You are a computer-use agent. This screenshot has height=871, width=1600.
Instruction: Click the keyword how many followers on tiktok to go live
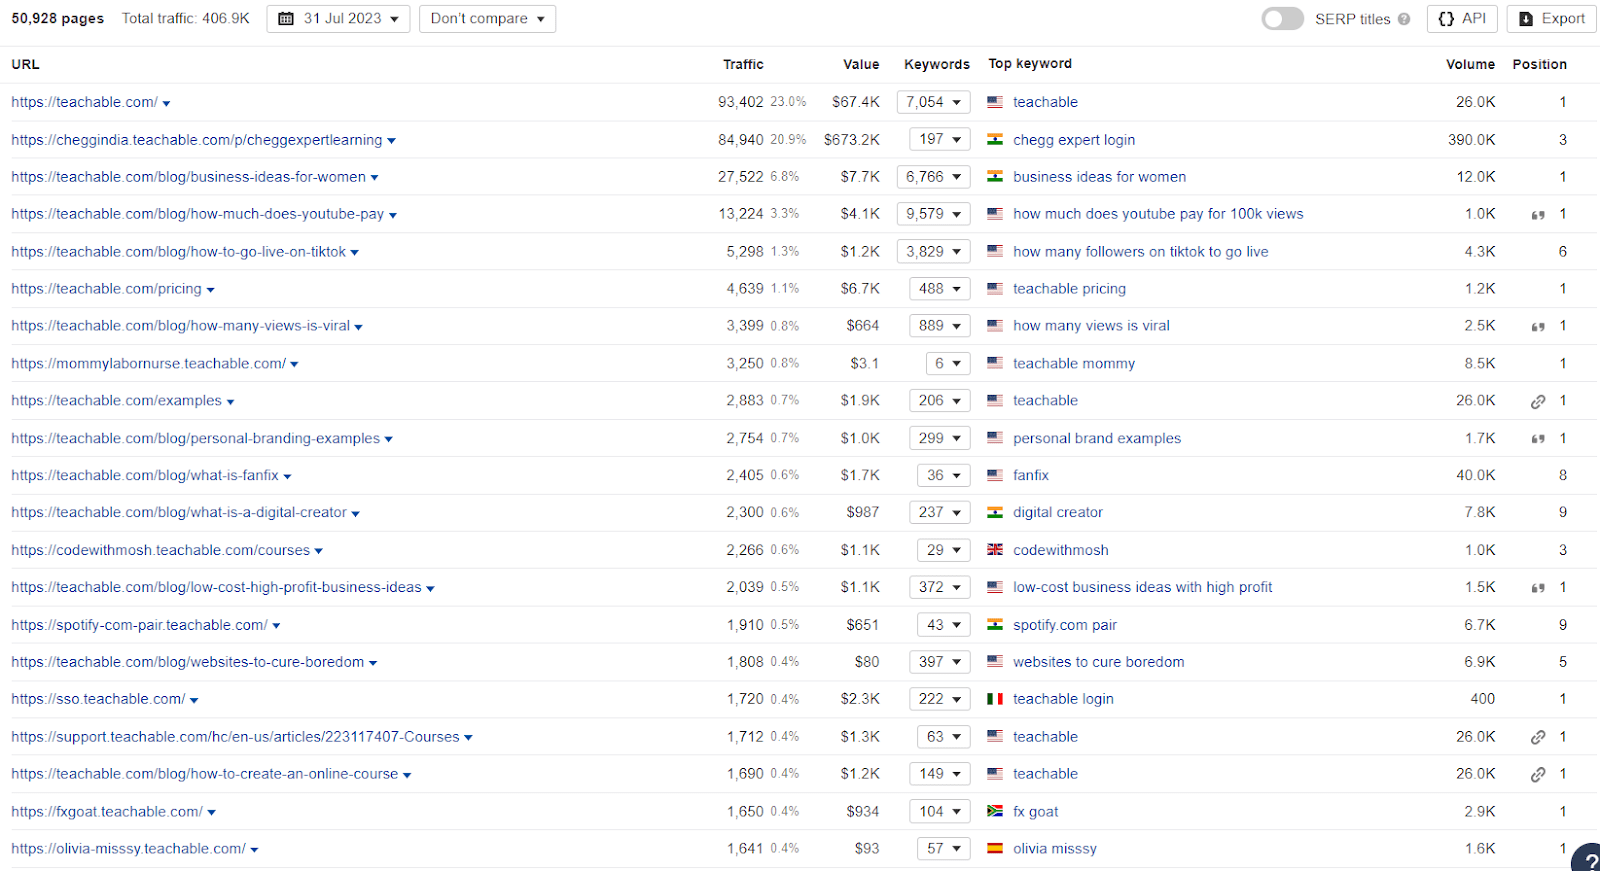click(x=1140, y=252)
